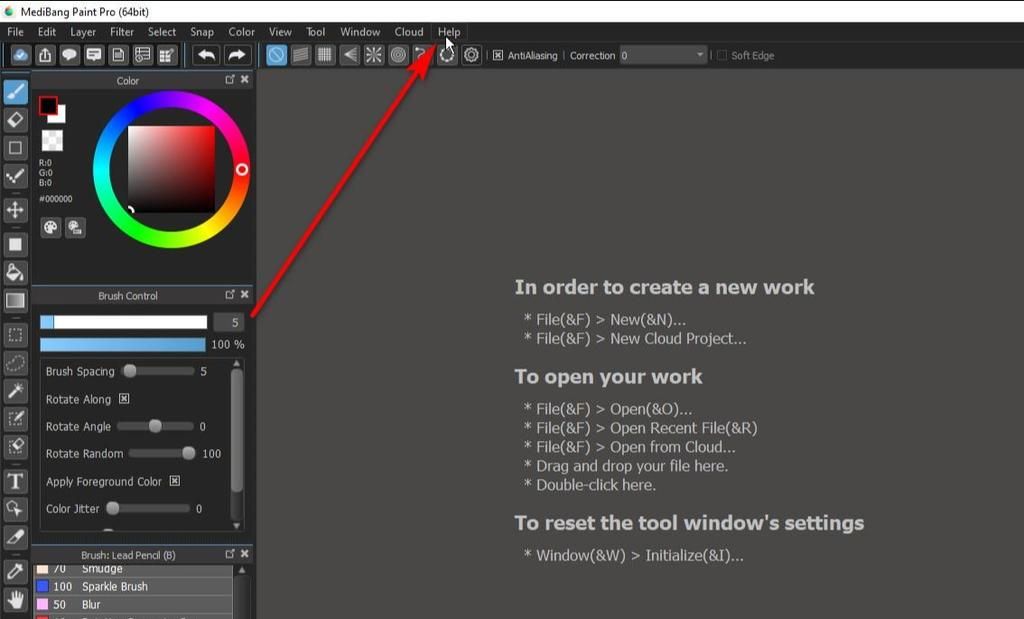Select the Move tool
This screenshot has height=619, width=1024.
click(16, 210)
